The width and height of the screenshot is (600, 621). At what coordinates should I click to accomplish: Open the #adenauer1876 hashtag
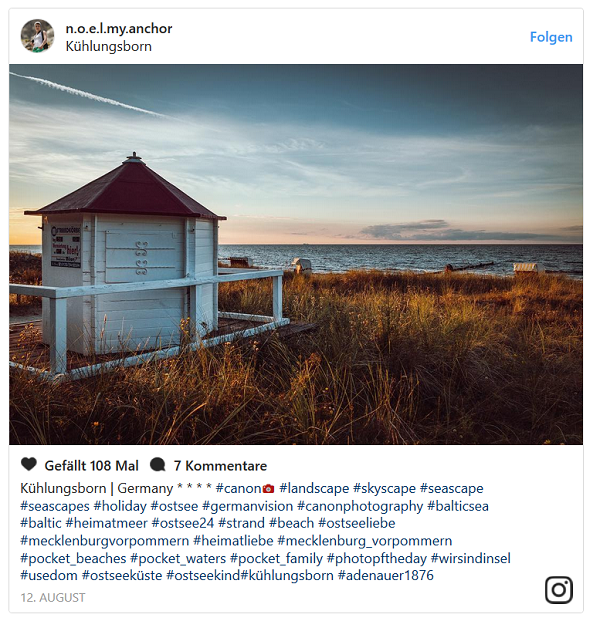tap(386, 575)
